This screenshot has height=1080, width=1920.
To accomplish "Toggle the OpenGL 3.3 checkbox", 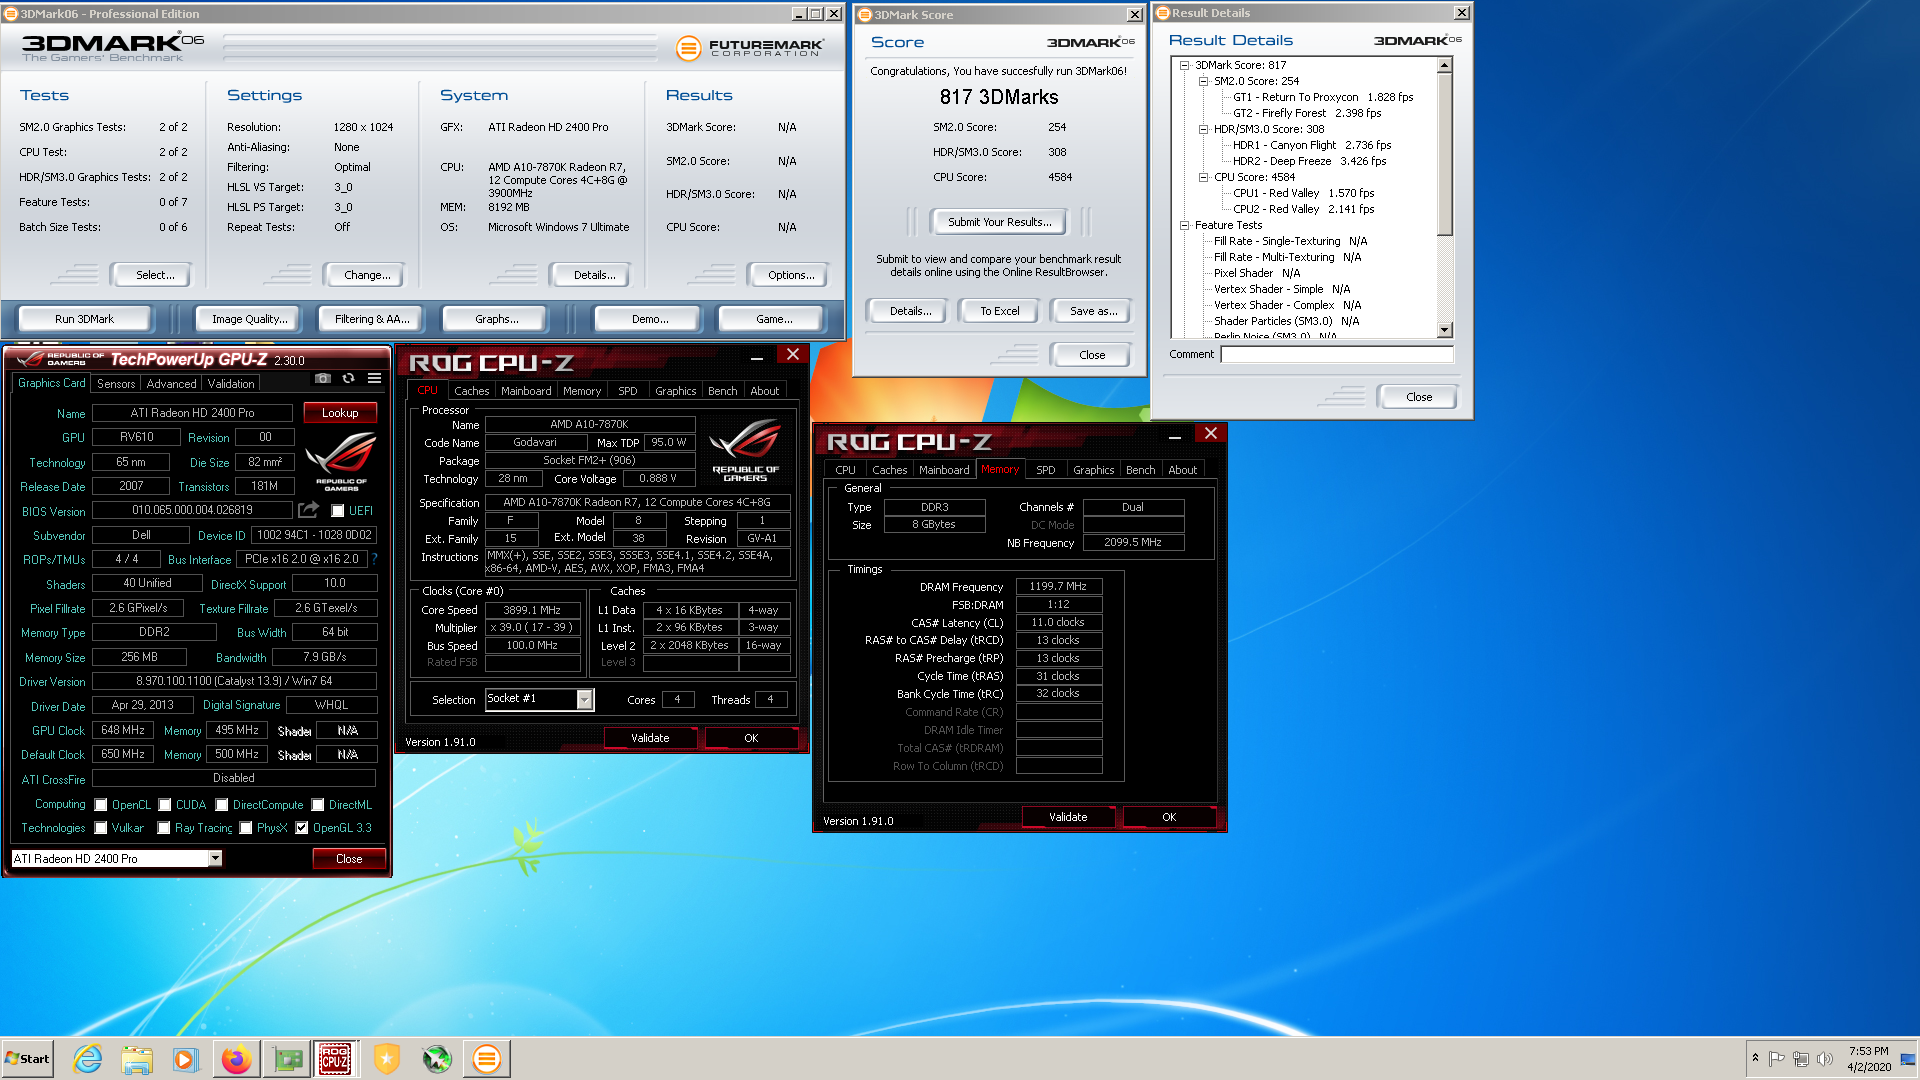I will (302, 828).
